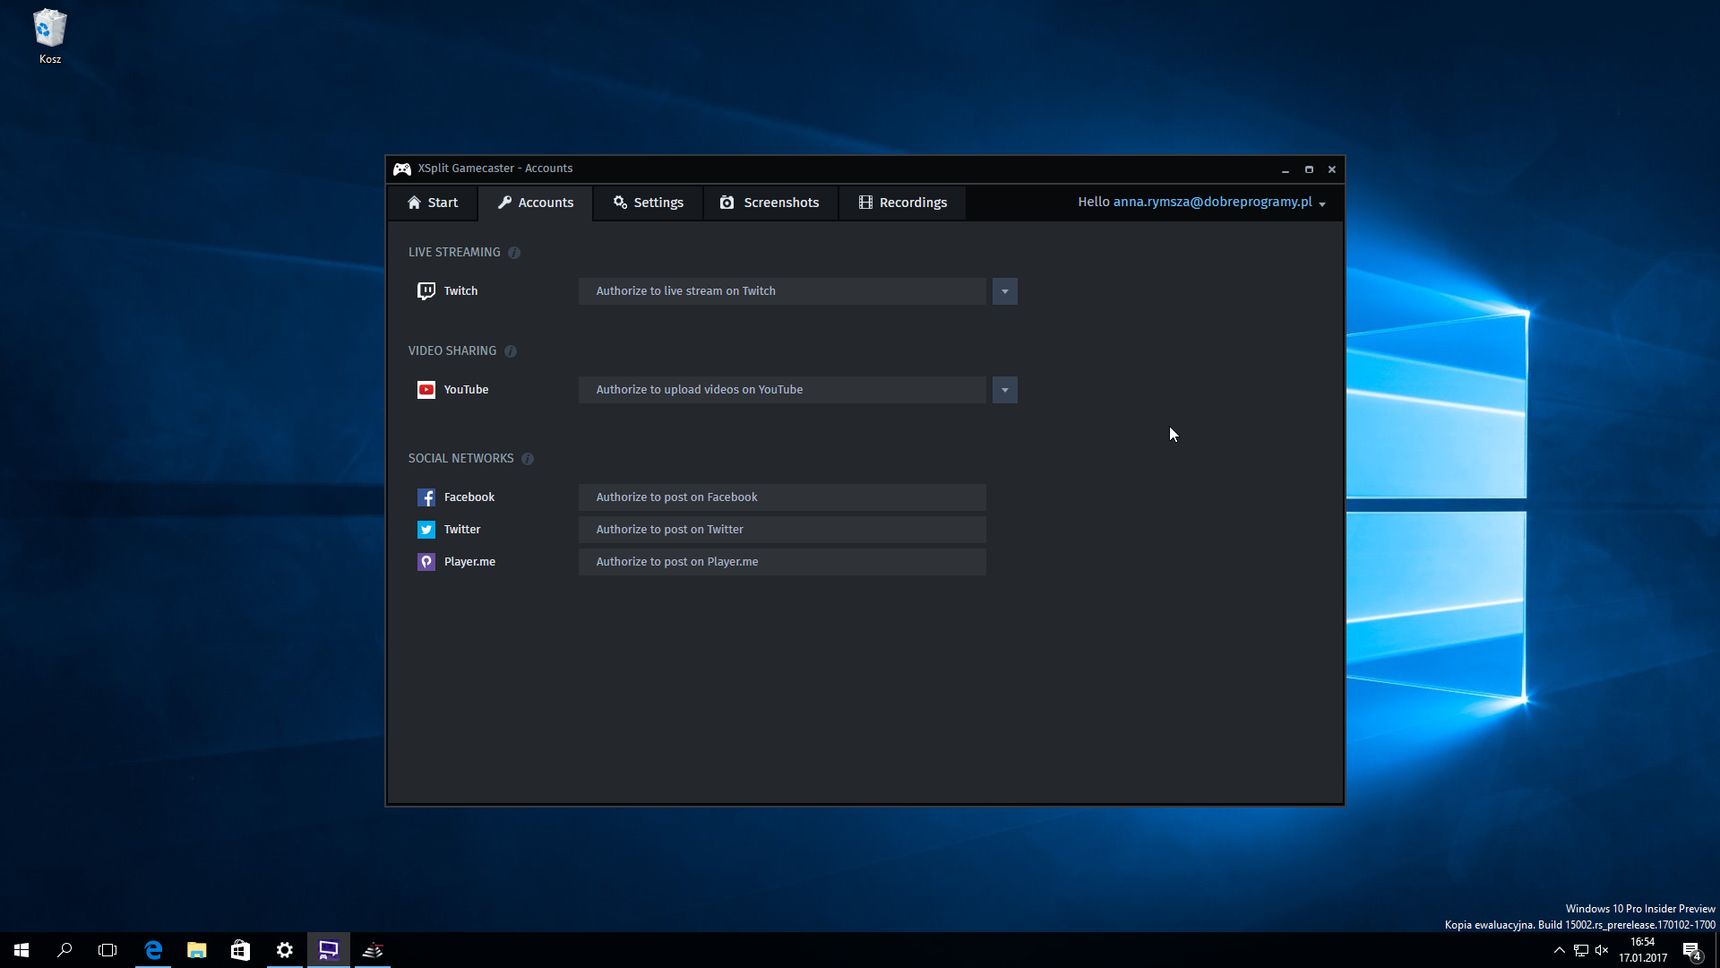1720x968 pixels.
Task: Open the Recordings tab
Action: [903, 203]
